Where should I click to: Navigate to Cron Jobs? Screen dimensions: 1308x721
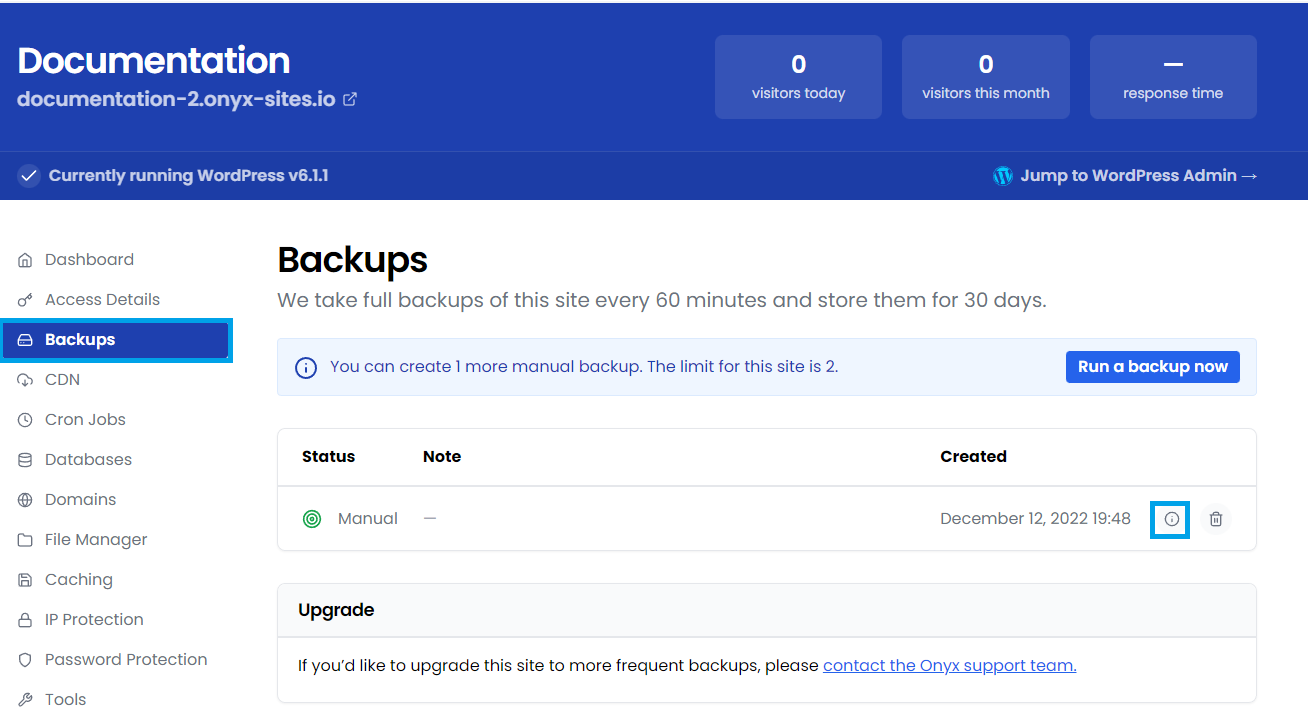85,420
